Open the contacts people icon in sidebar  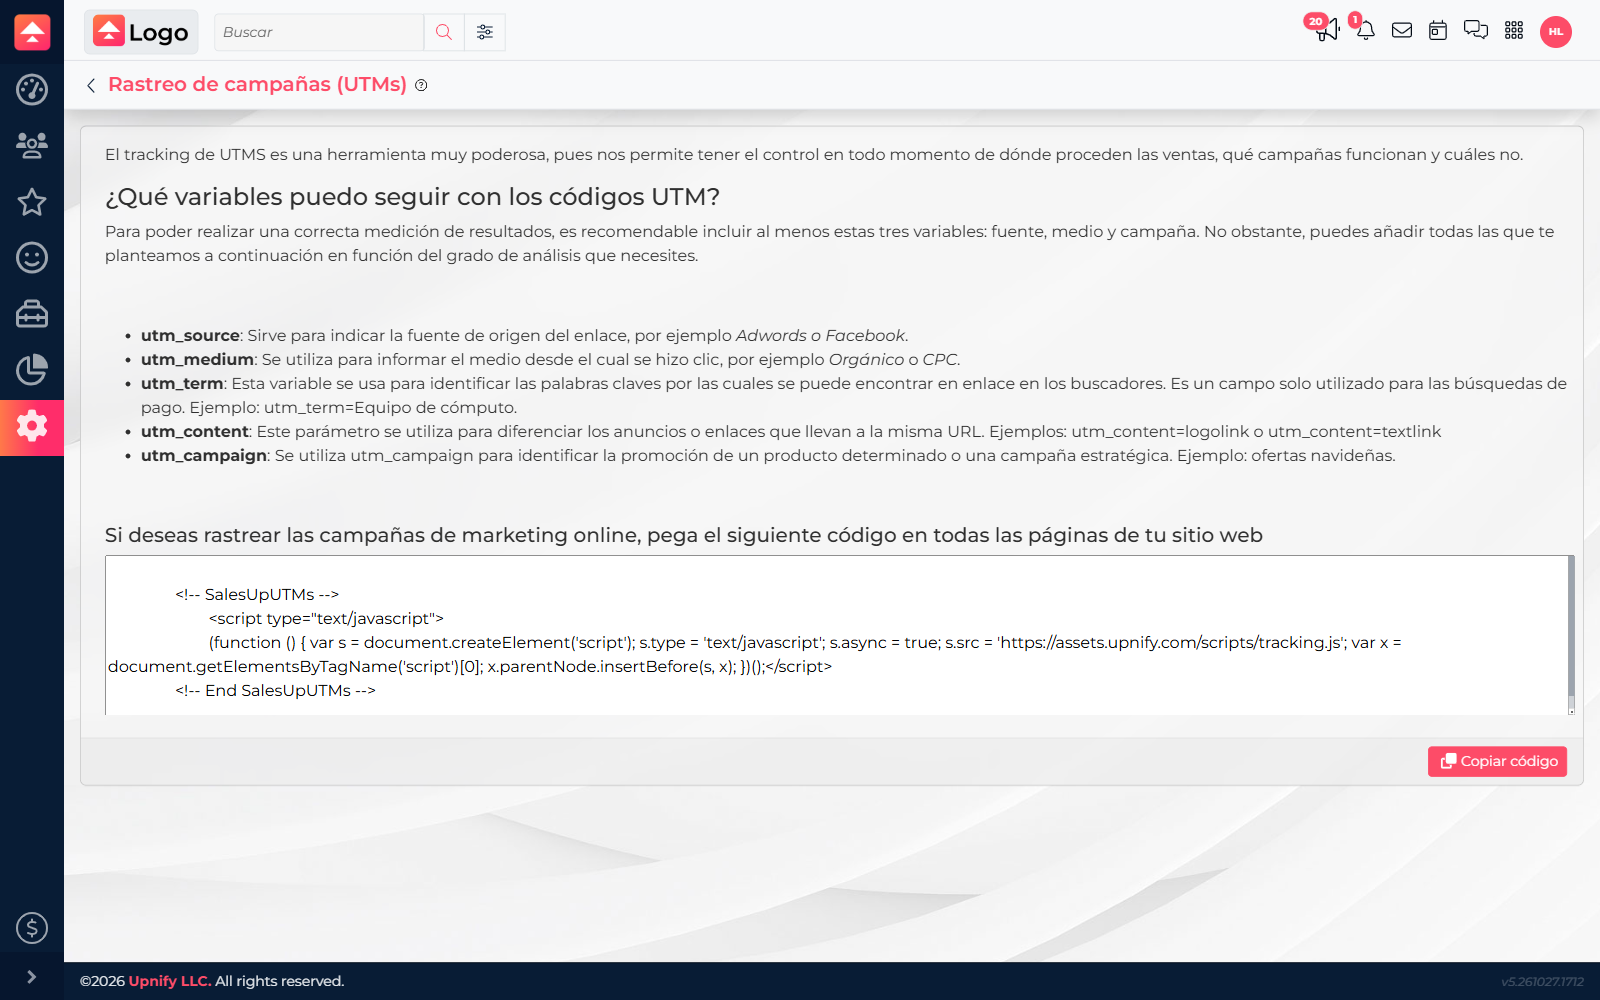32,146
